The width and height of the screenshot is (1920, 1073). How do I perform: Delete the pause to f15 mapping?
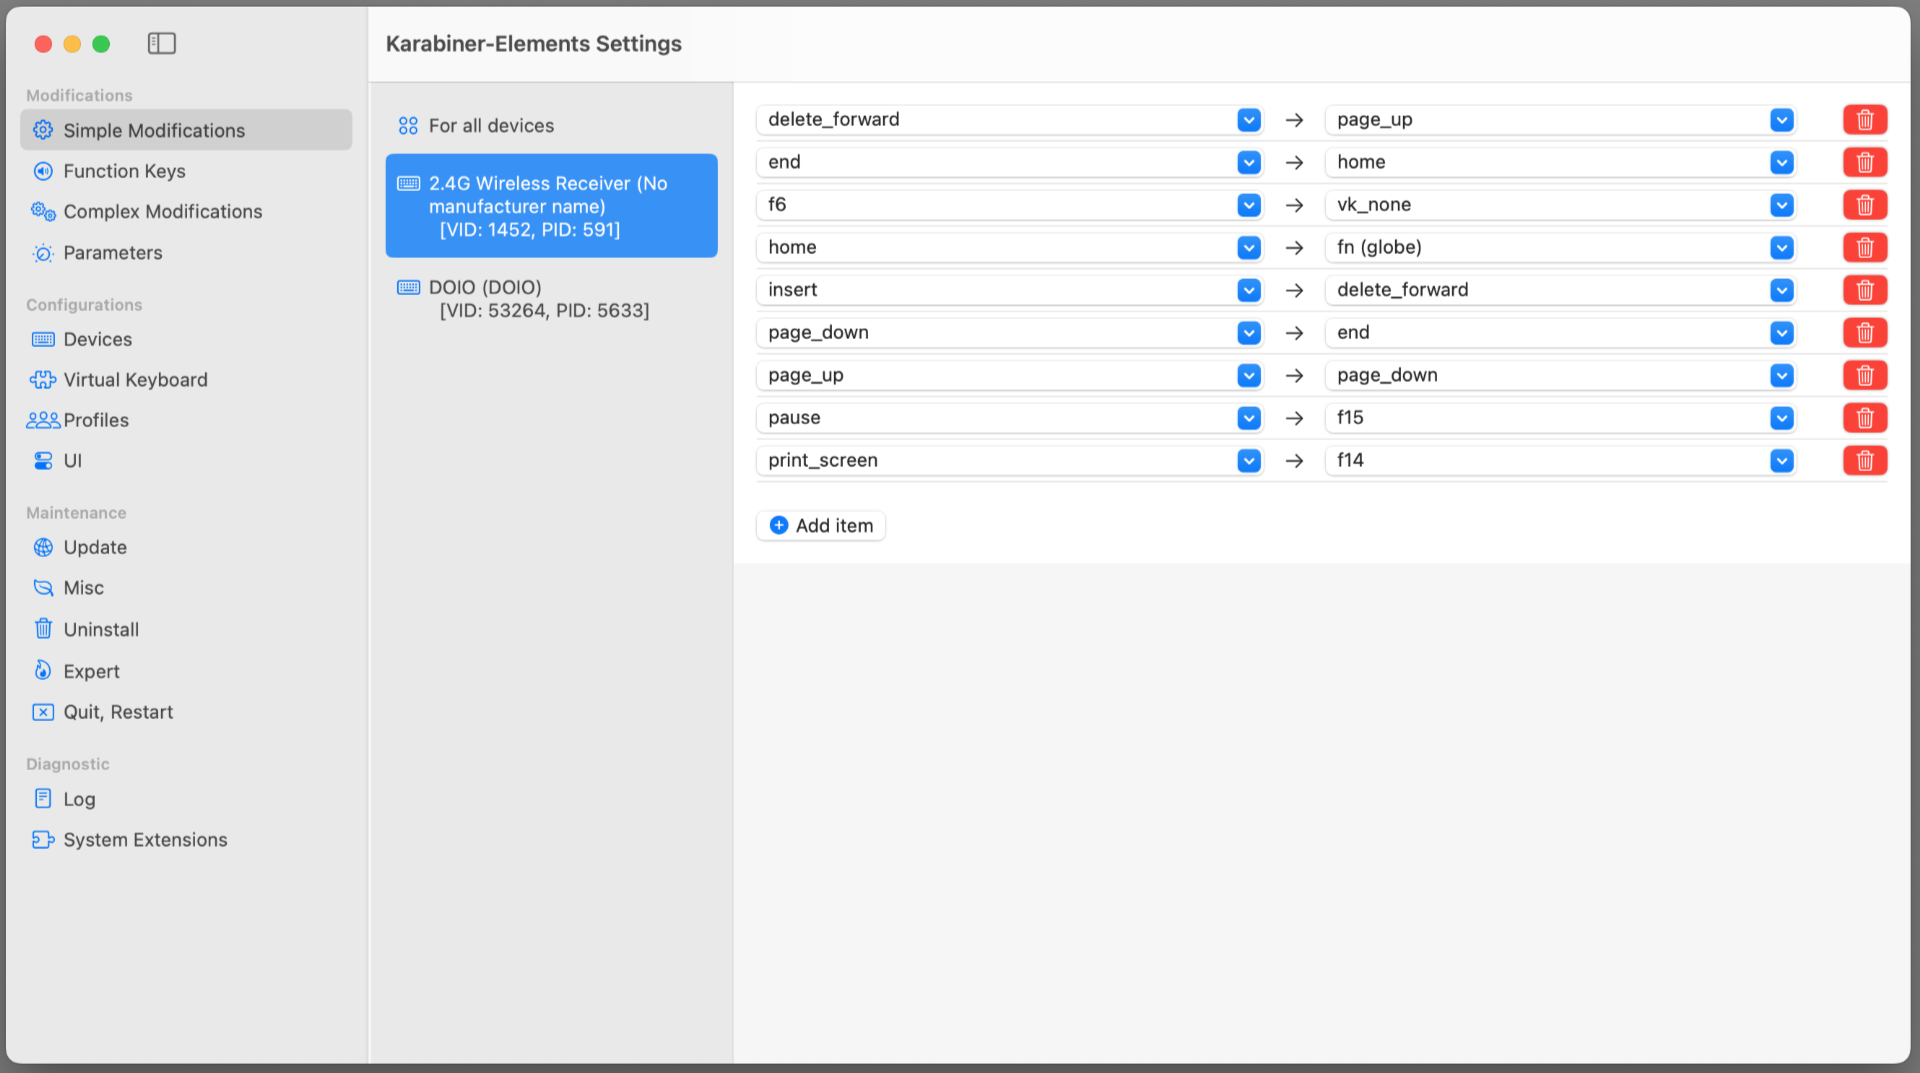tap(1864, 418)
